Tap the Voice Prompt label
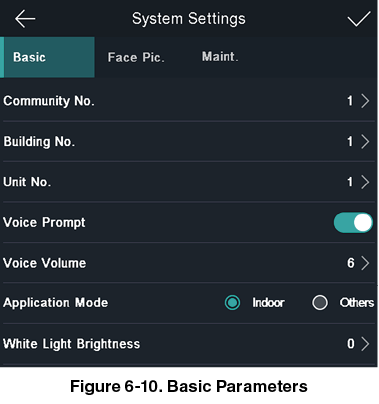Screen dimensions: 379x404 coord(44,223)
